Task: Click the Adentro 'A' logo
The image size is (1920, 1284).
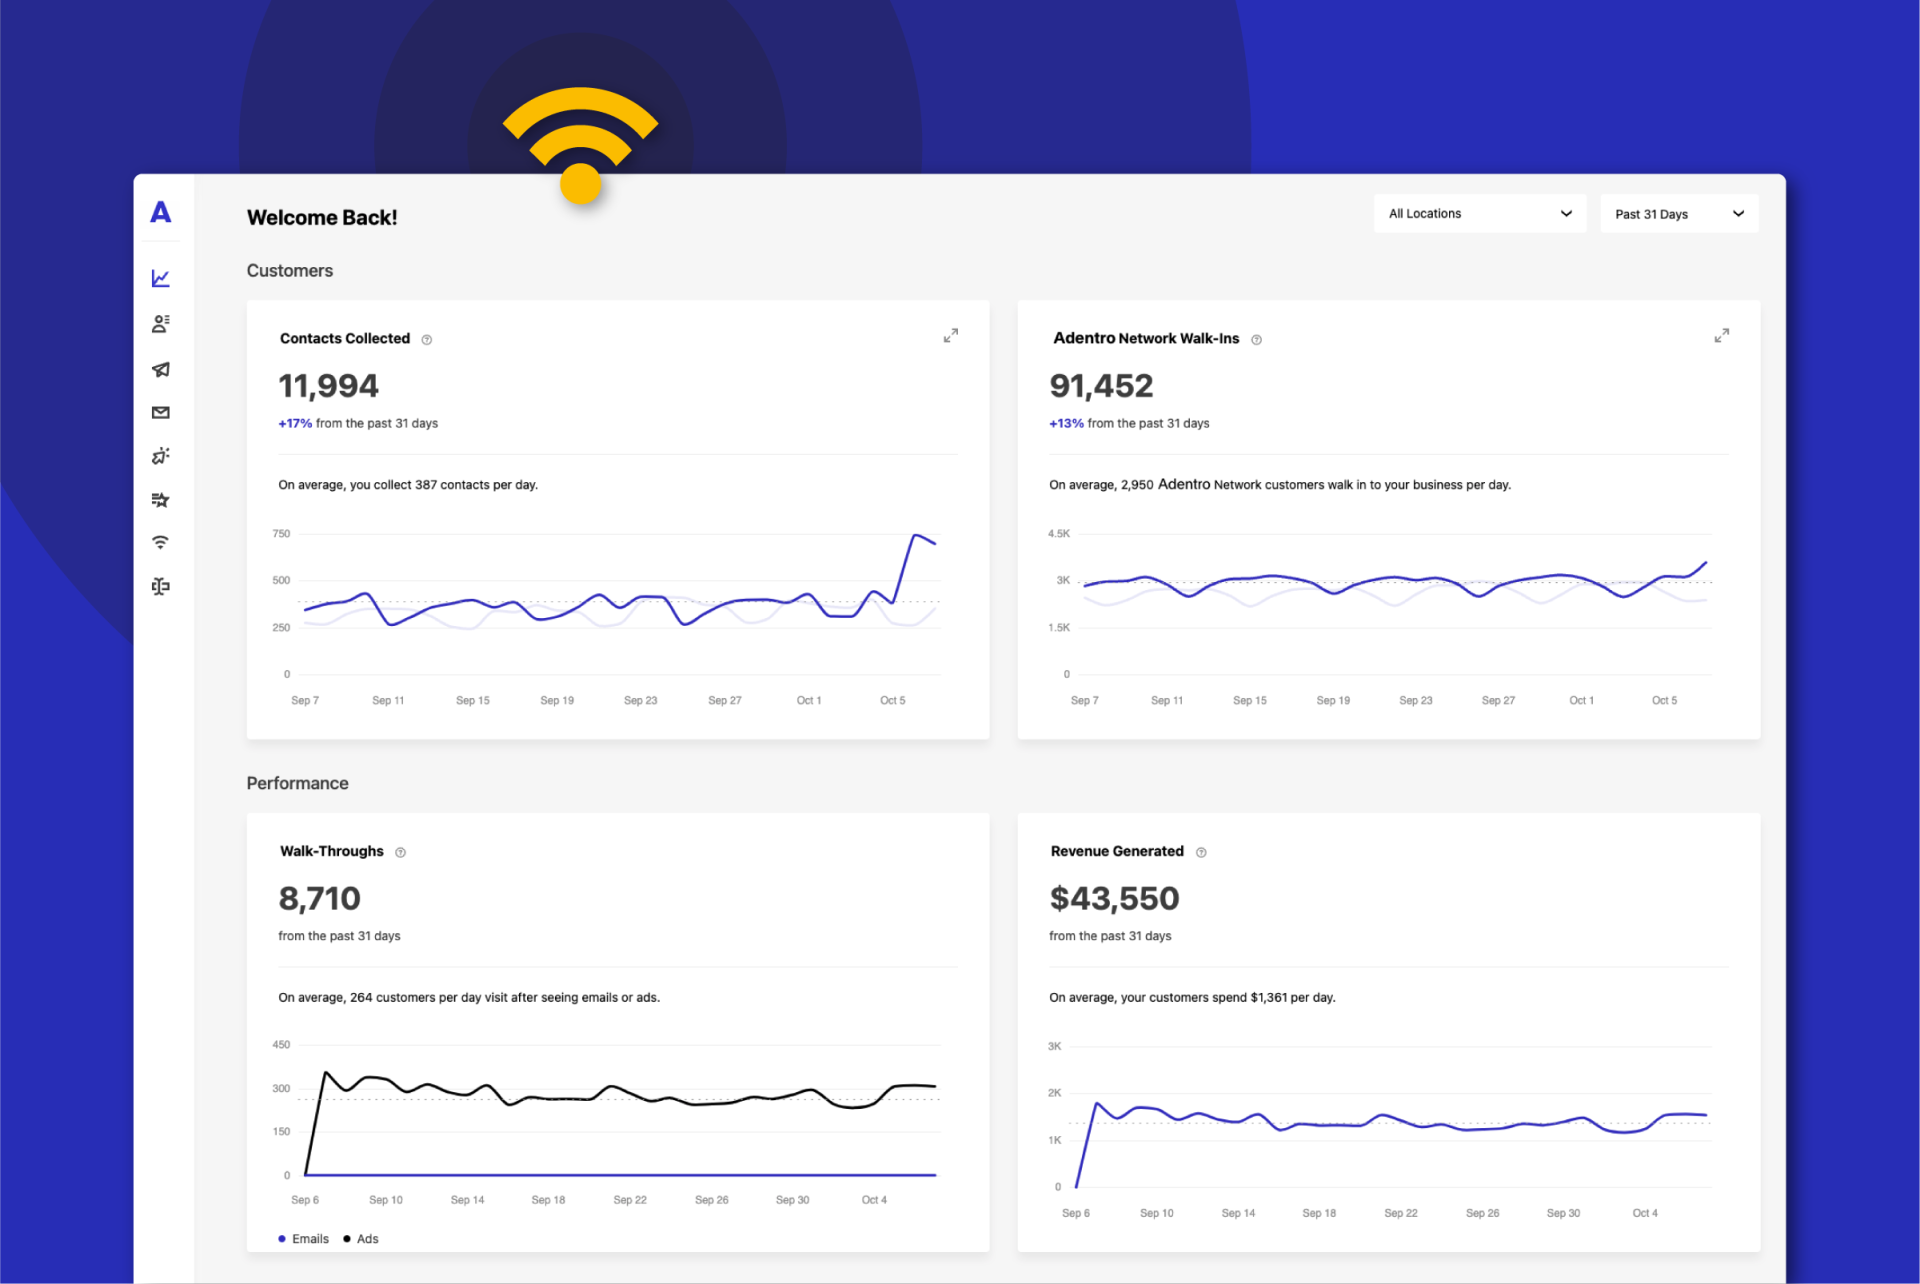Action: tap(160, 212)
